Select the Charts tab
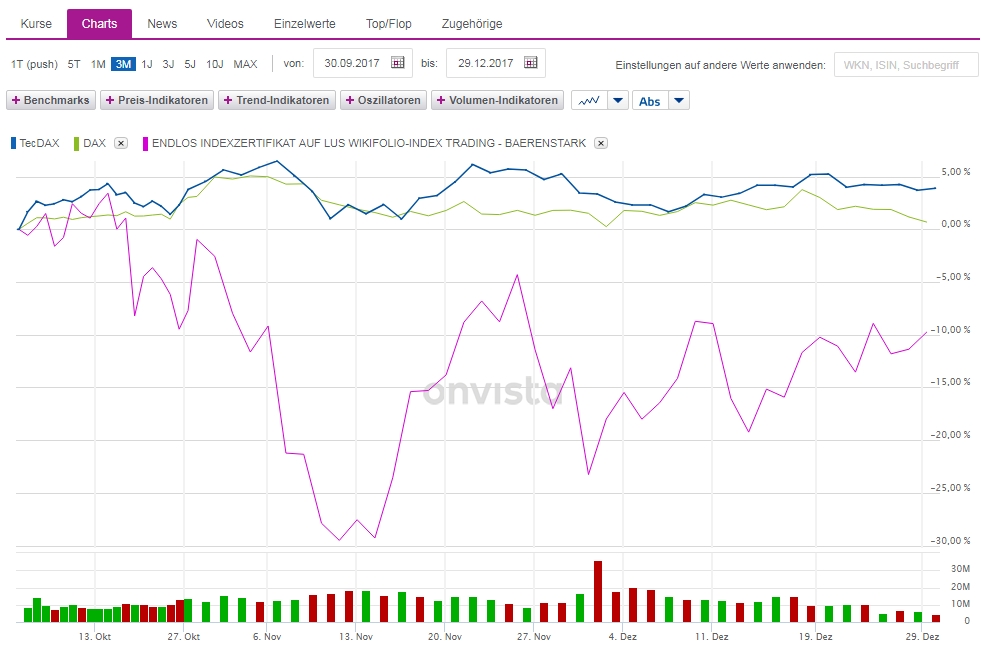981x654 pixels. pos(99,24)
